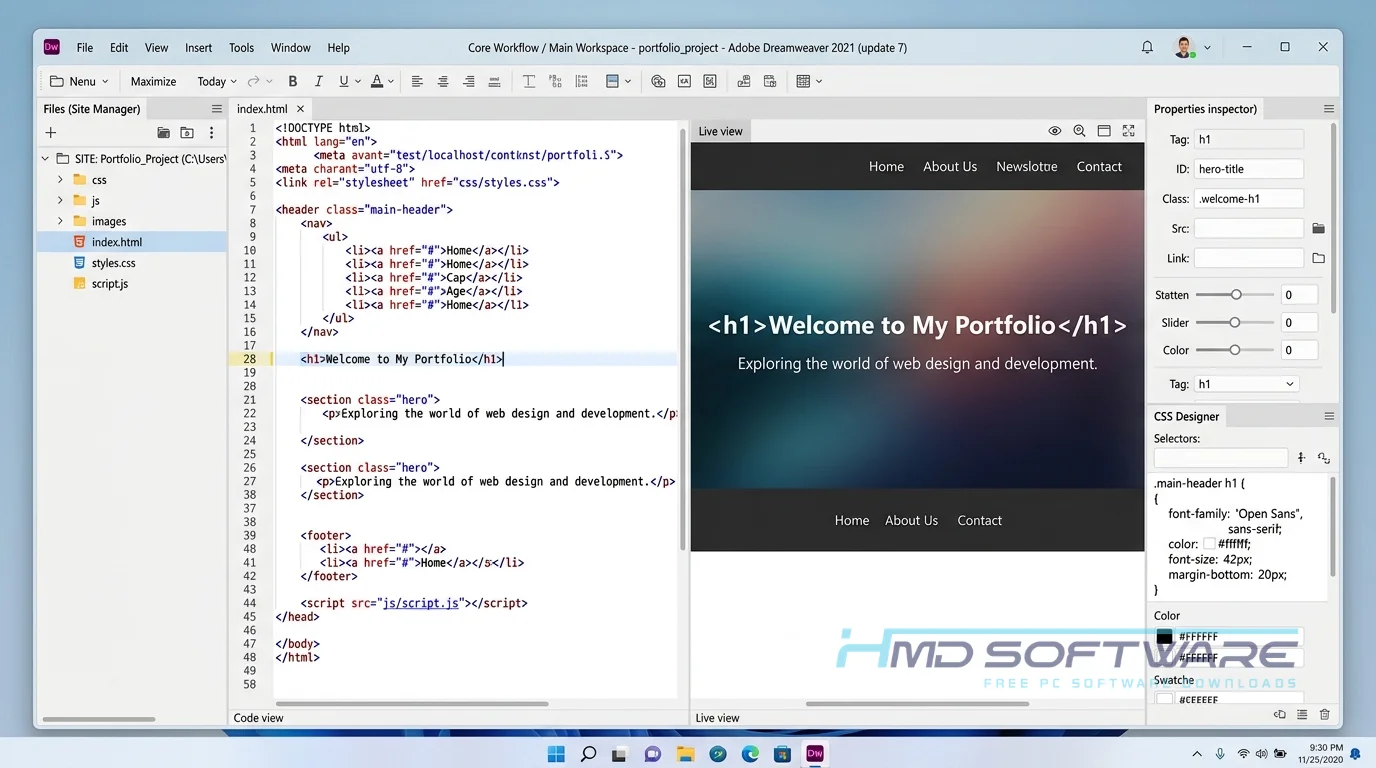Click the table grid icon in toolbar

click(803, 82)
